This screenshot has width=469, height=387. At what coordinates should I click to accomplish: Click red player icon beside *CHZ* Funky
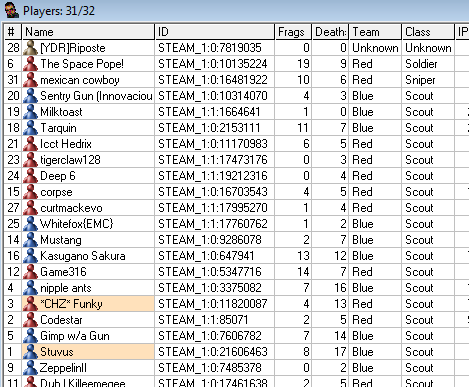[x=30, y=304]
